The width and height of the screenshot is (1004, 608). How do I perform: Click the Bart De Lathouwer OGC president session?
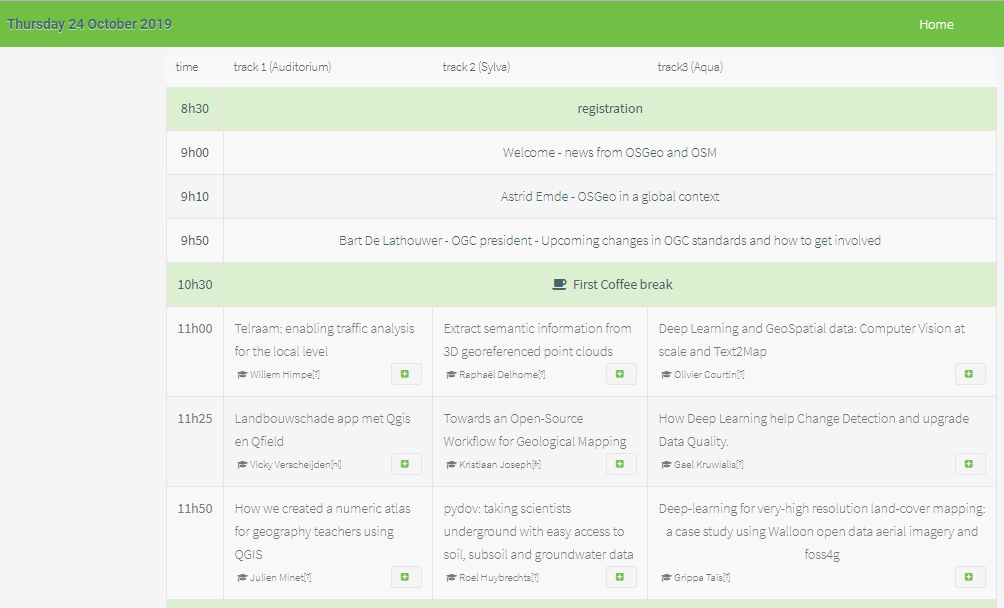coord(610,241)
